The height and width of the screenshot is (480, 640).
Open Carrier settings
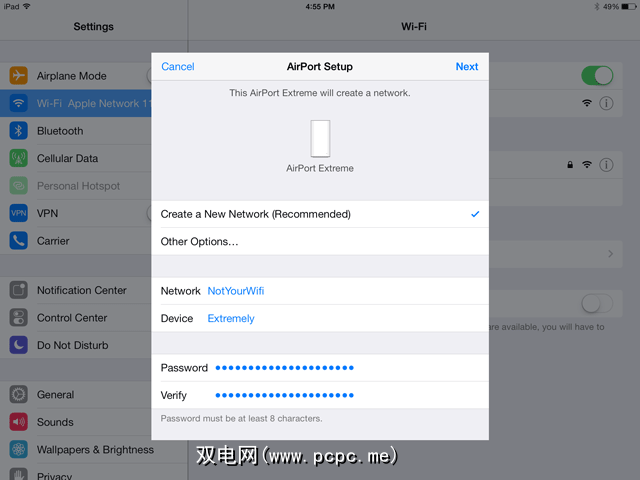[x=76, y=241]
